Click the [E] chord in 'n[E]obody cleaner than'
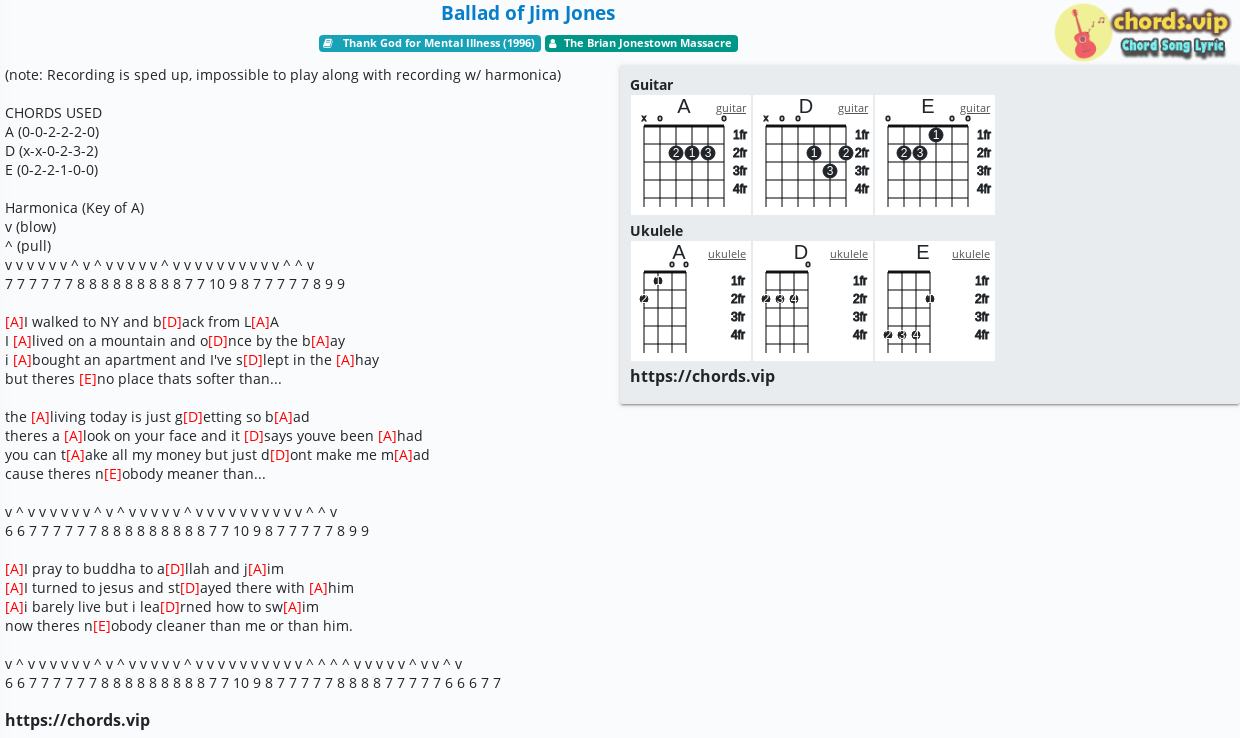The height and width of the screenshot is (738, 1240). [102, 626]
